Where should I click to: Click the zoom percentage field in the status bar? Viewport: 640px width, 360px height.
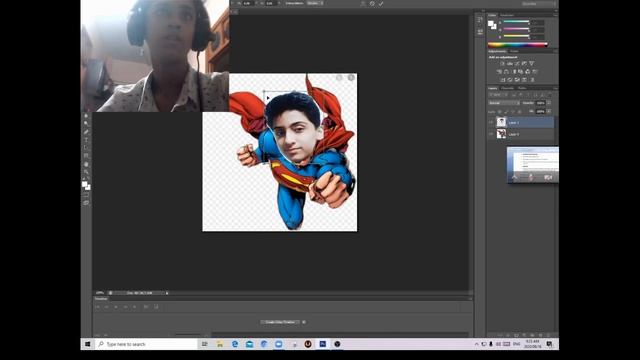tap(100, 293)
